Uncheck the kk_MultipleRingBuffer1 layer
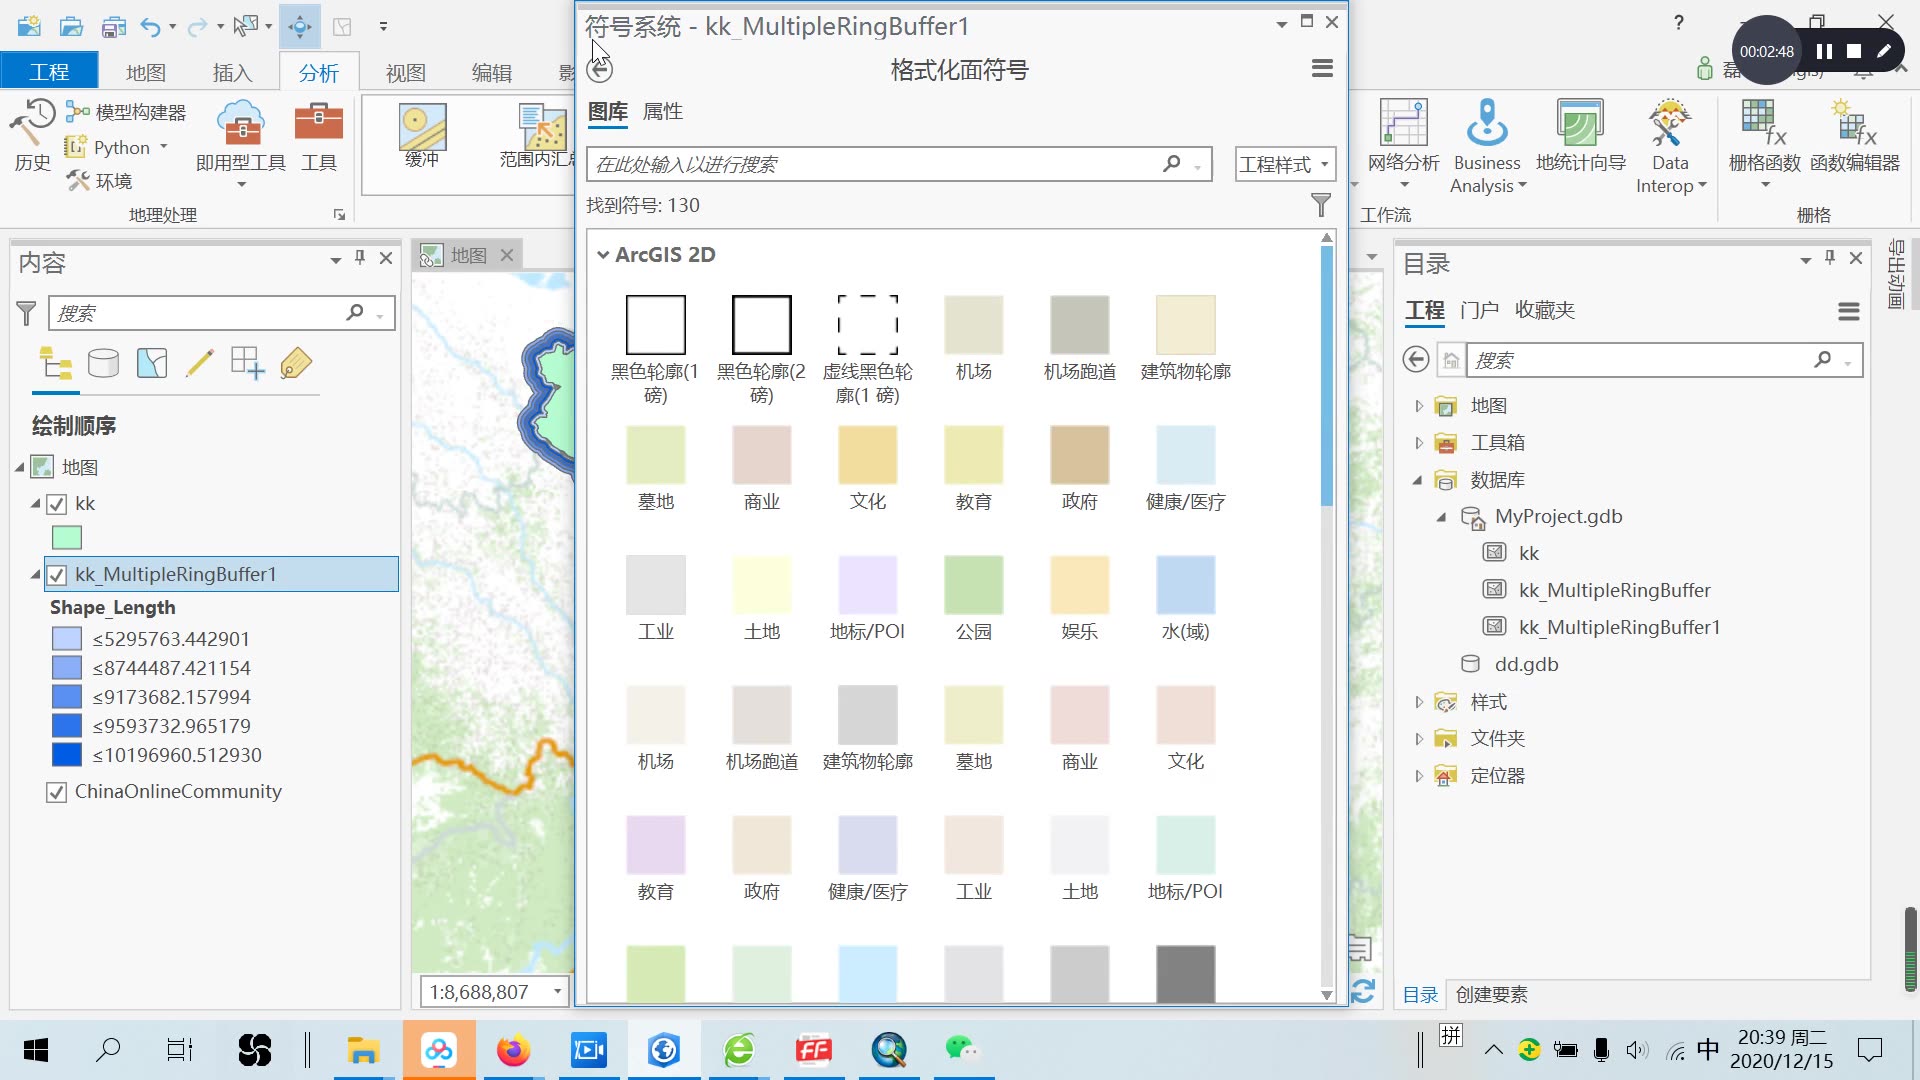 [x=57, y=574]
